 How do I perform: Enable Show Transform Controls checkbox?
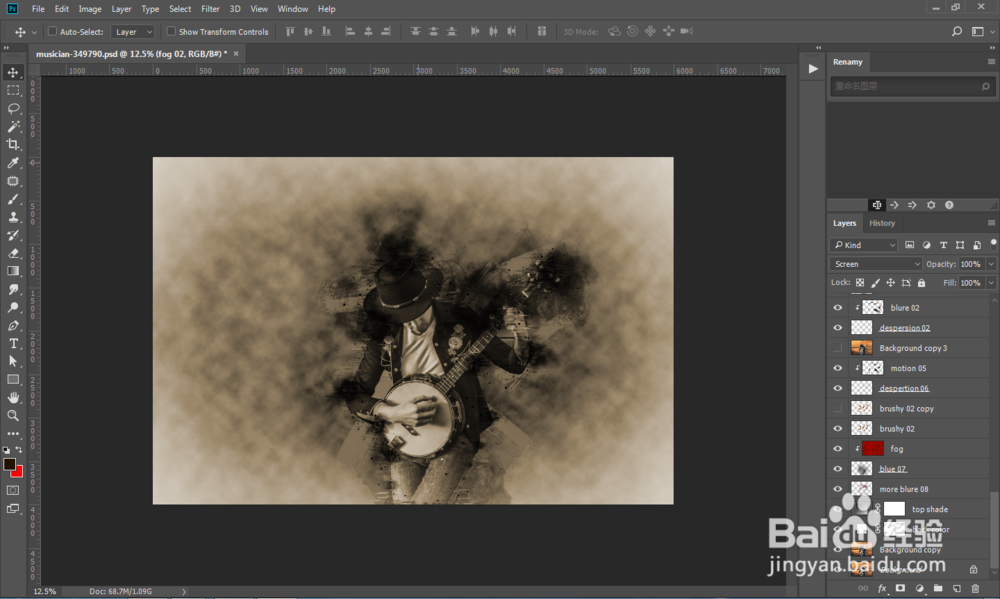[171, 31]
